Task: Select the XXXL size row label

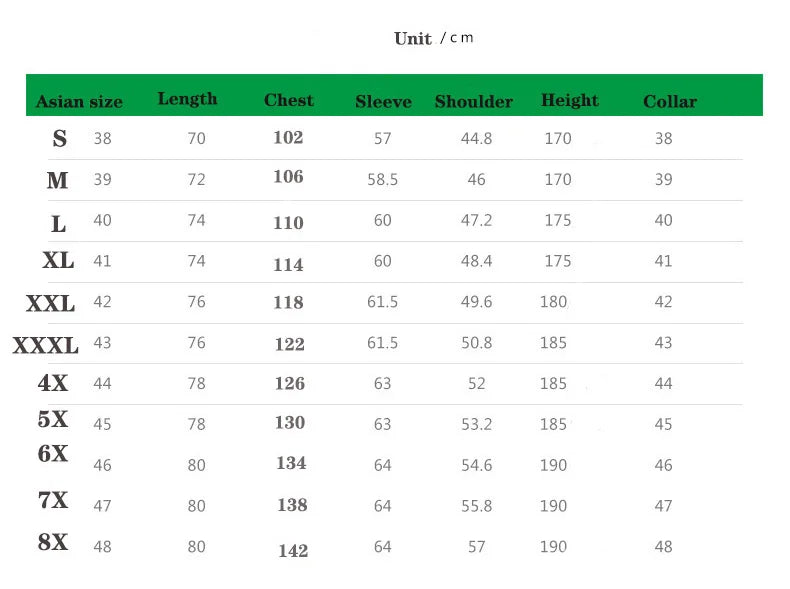Action: 45,346
